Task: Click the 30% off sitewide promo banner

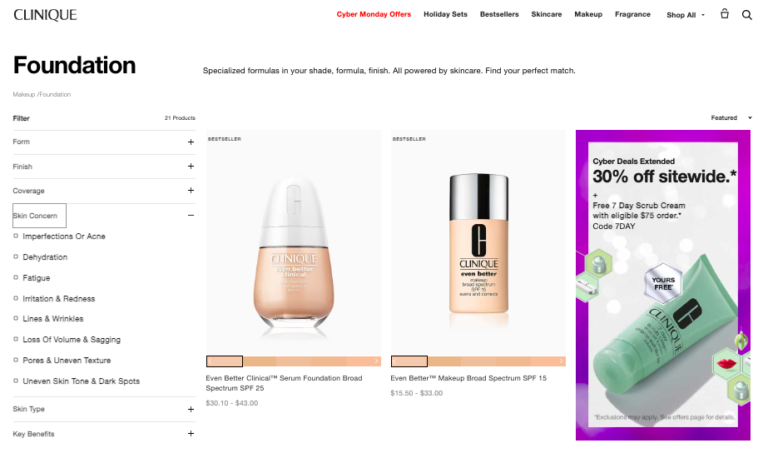Action: (x=663, y=285)
